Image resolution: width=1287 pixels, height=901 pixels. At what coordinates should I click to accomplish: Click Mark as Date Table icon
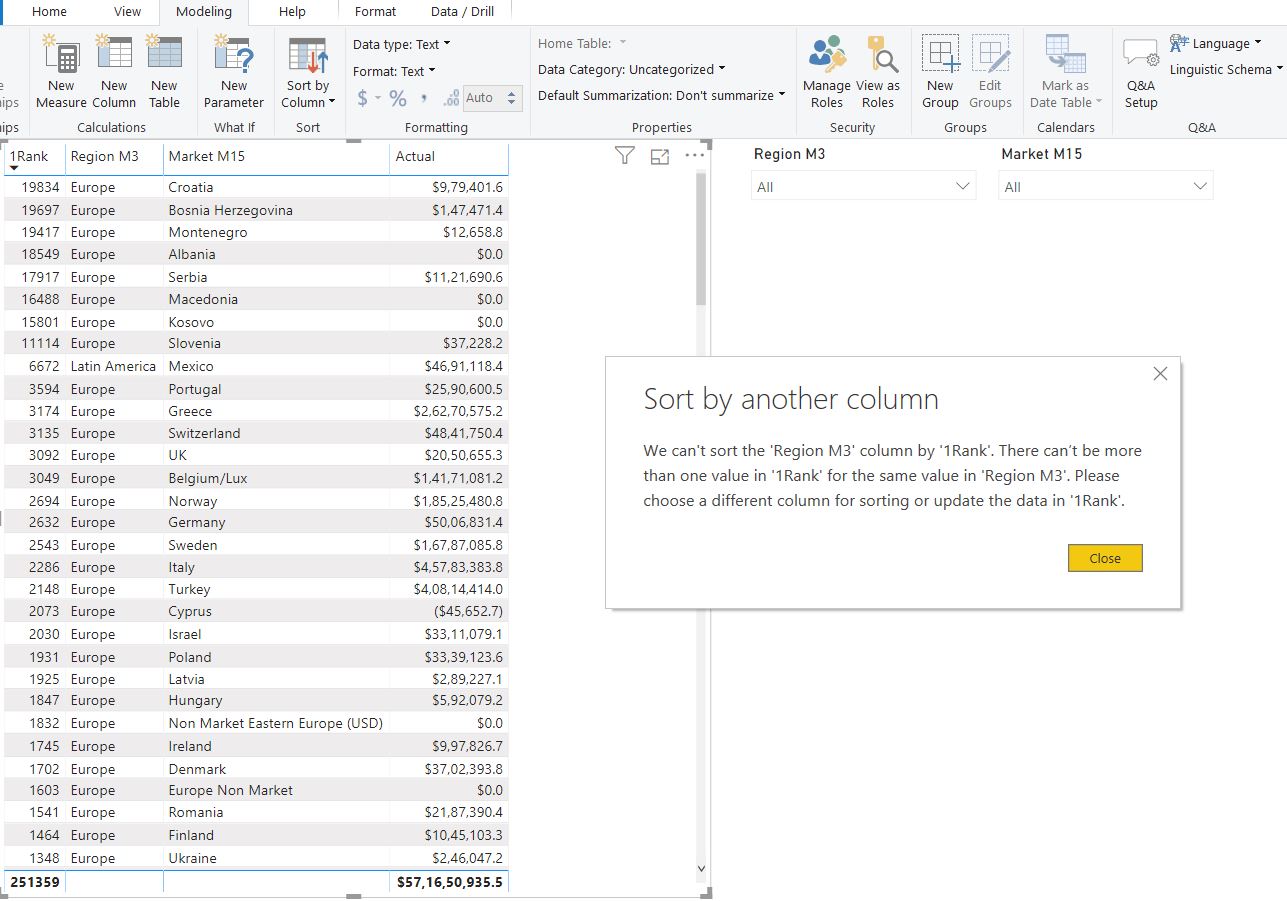coord(1065,55)
